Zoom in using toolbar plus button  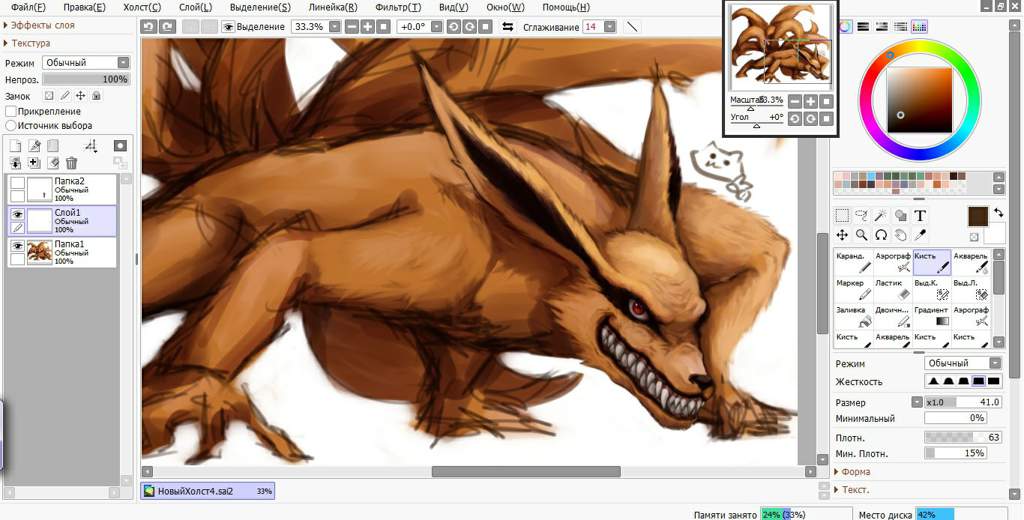[x=368, y=27]
